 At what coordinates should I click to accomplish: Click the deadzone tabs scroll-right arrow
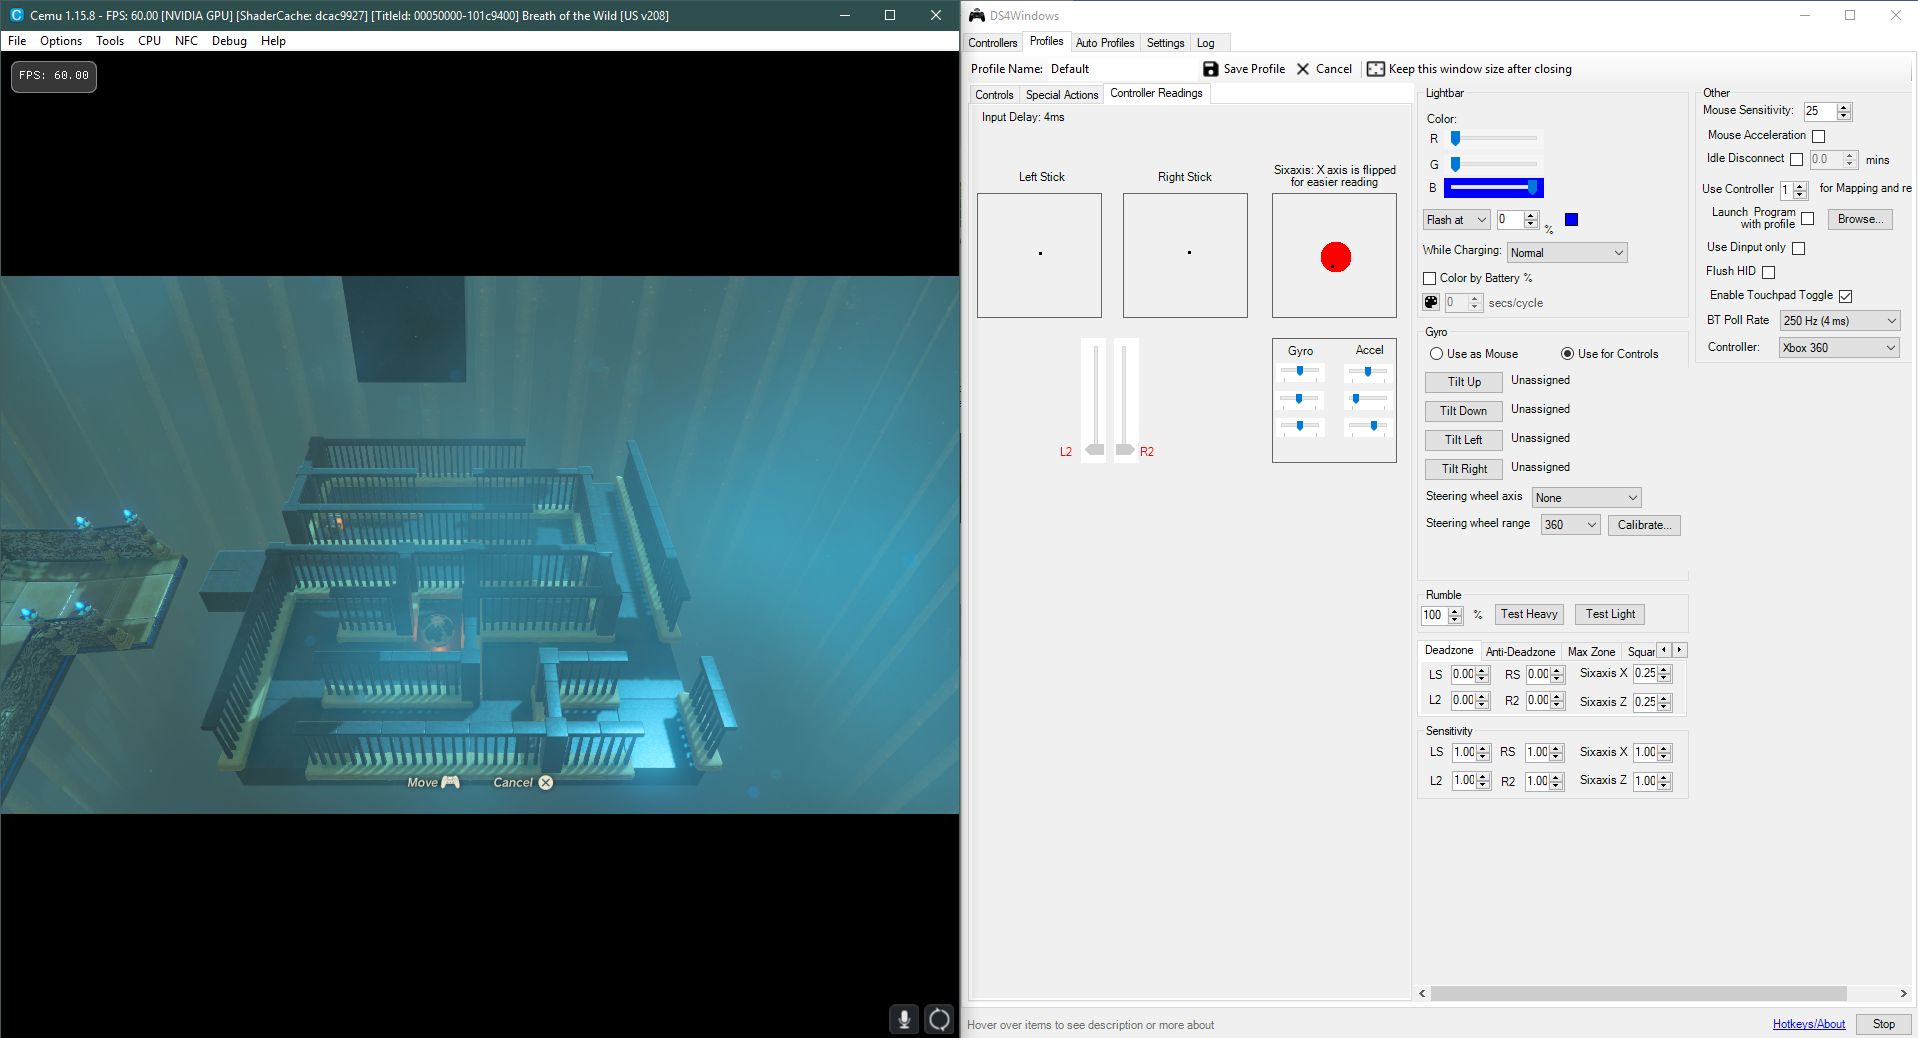[1680, 650]
